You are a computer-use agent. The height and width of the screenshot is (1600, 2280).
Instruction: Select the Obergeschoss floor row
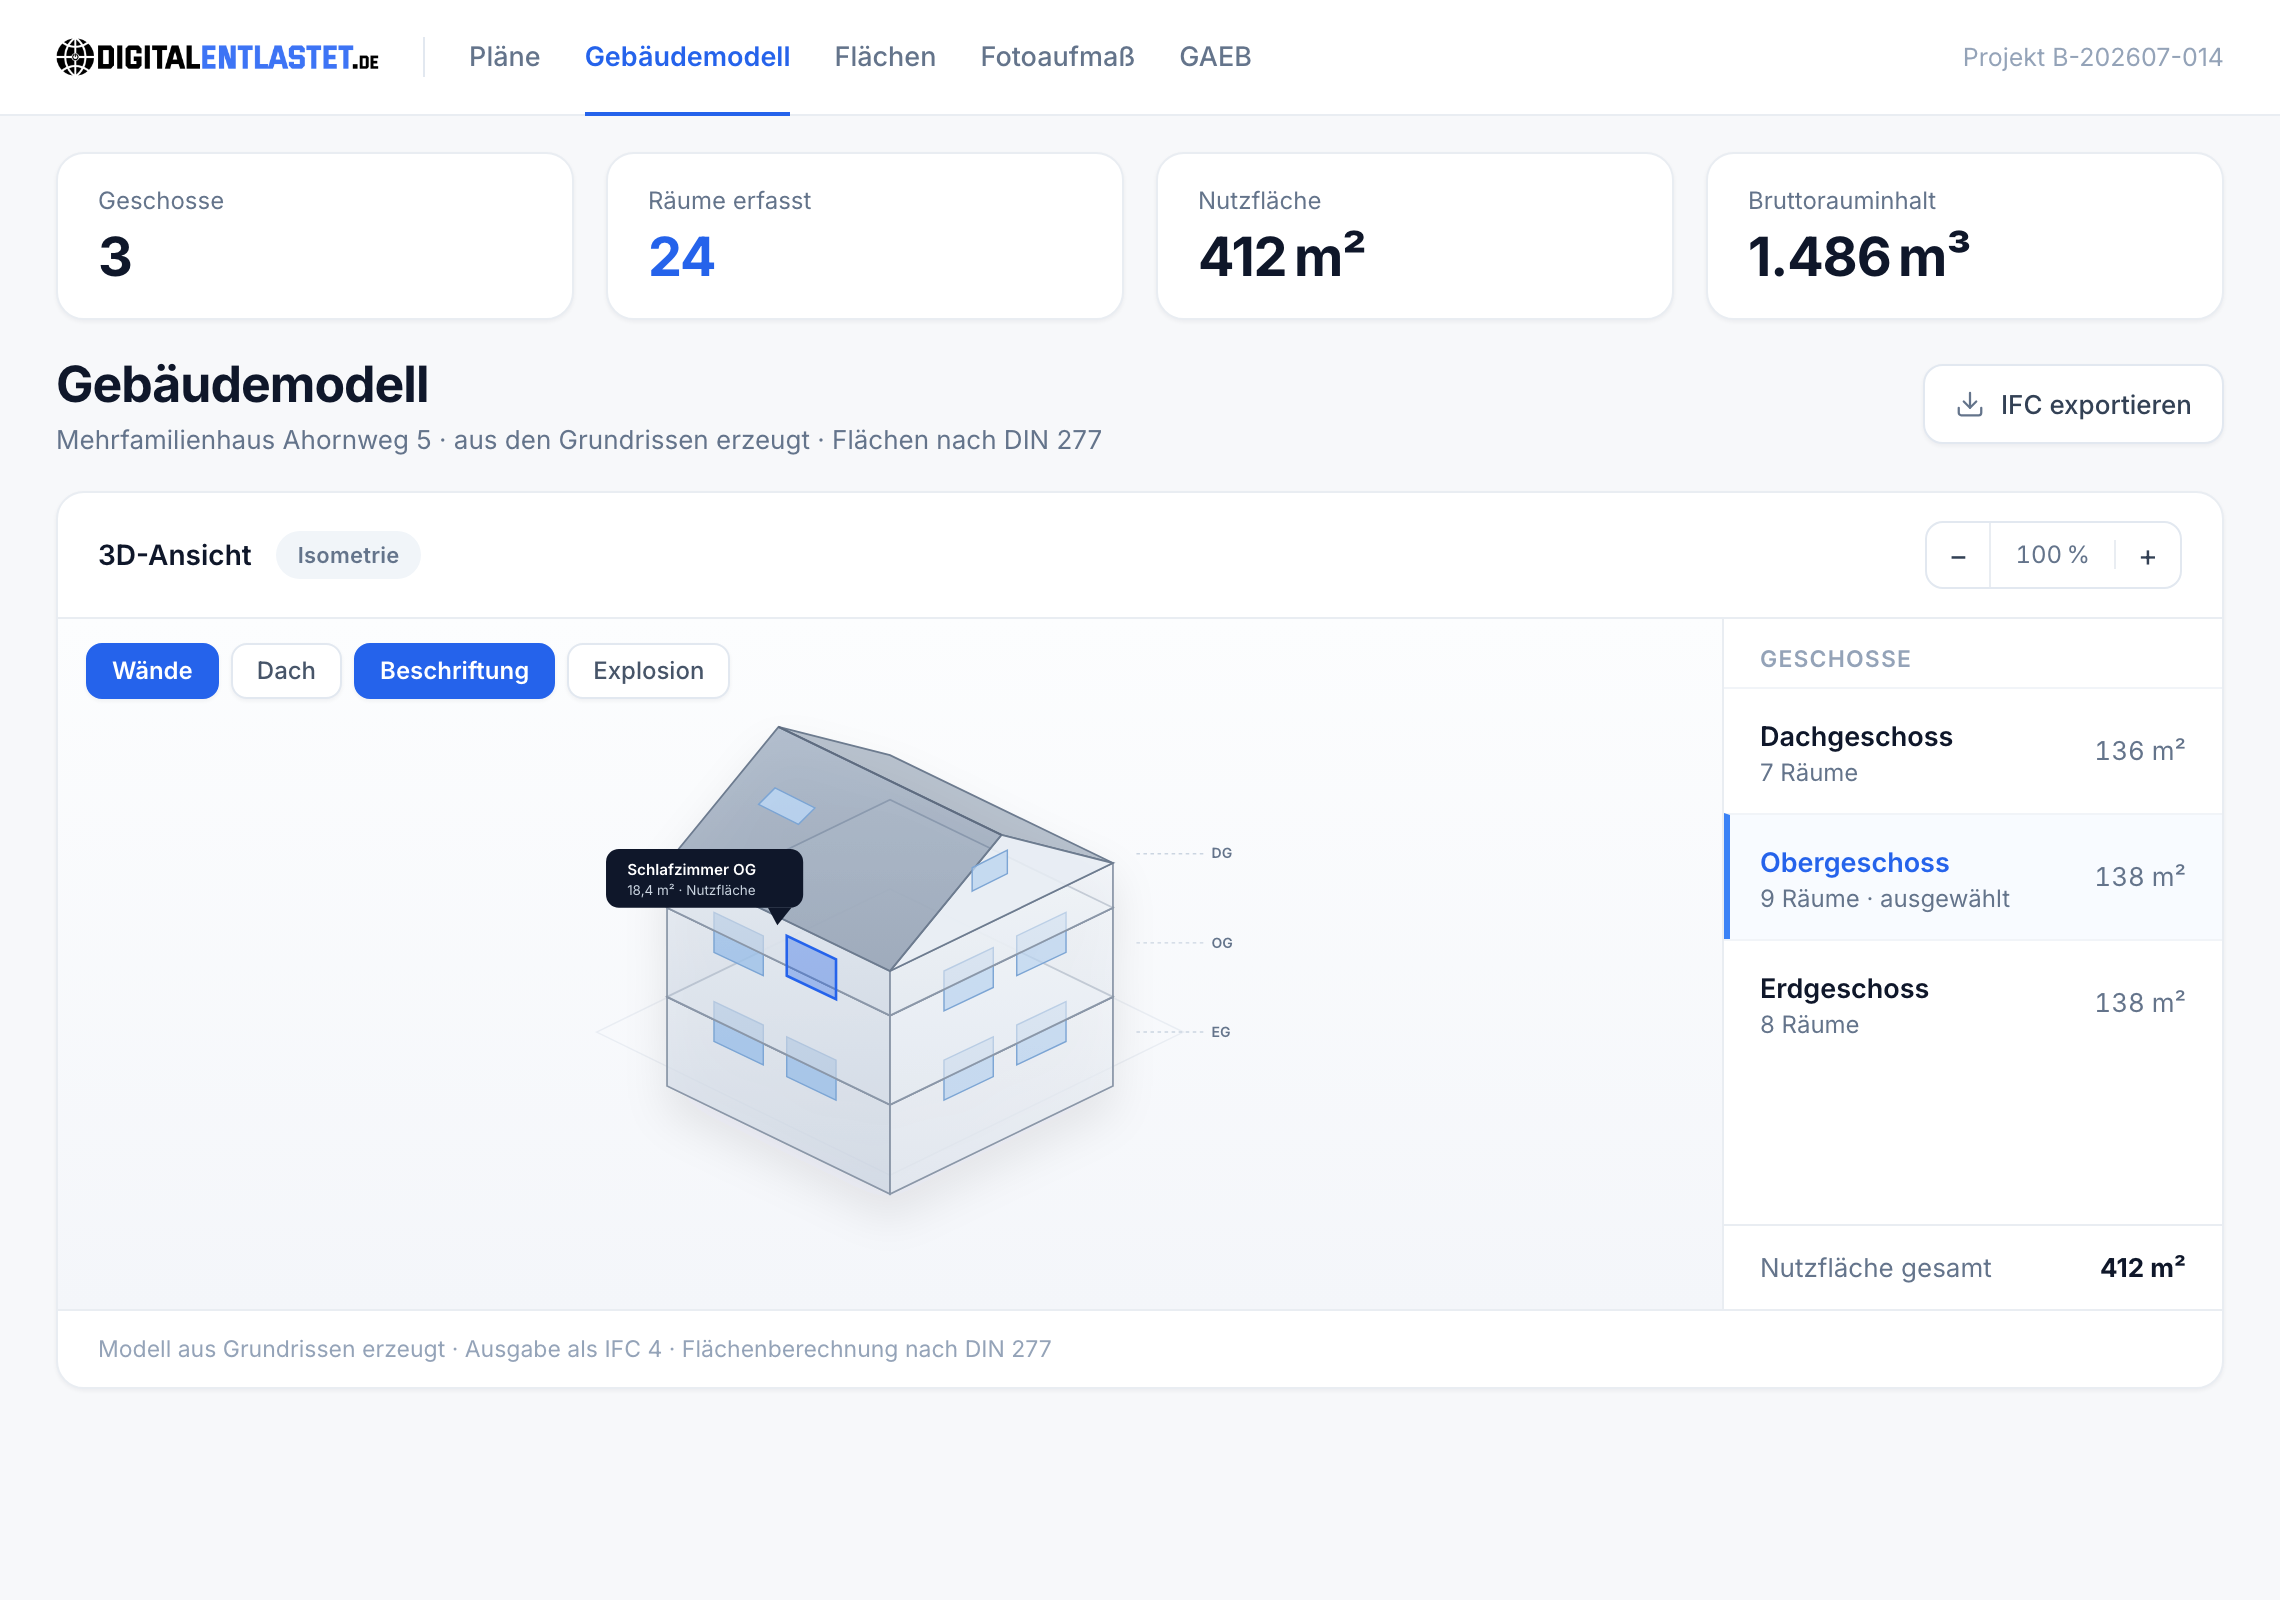coord(1972,878)
